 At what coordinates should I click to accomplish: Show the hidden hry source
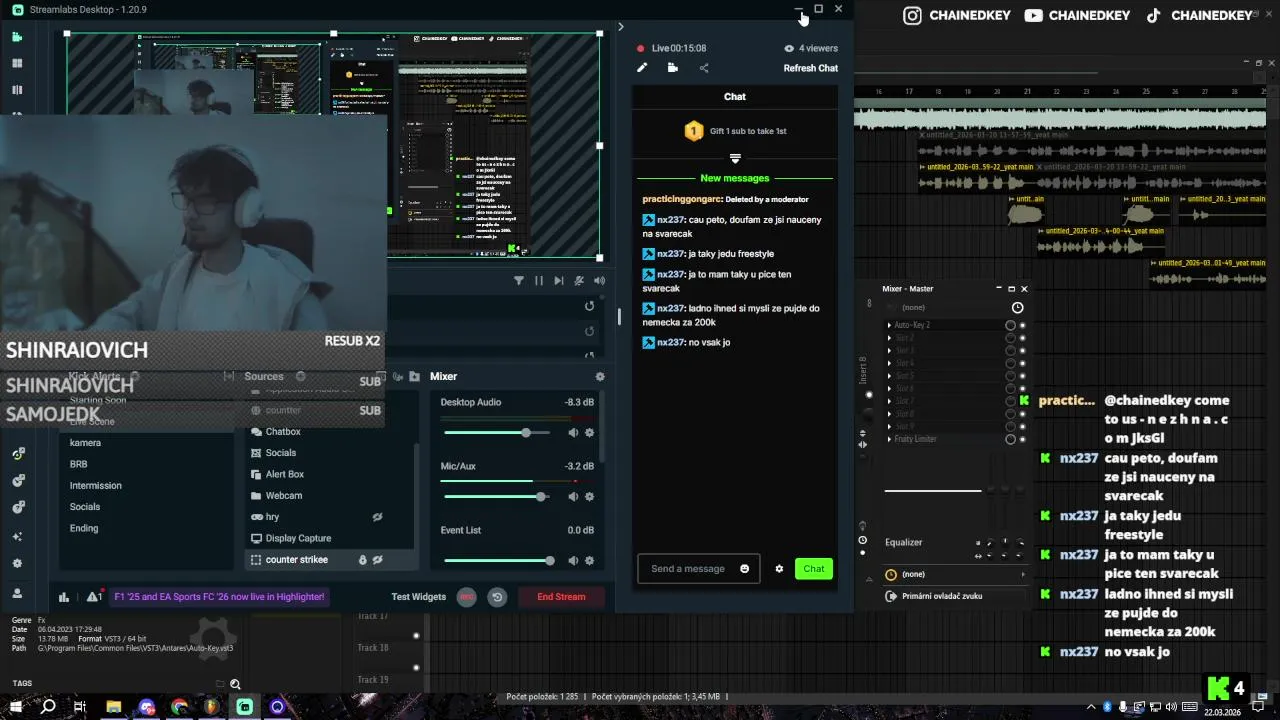tap(378, 517)
